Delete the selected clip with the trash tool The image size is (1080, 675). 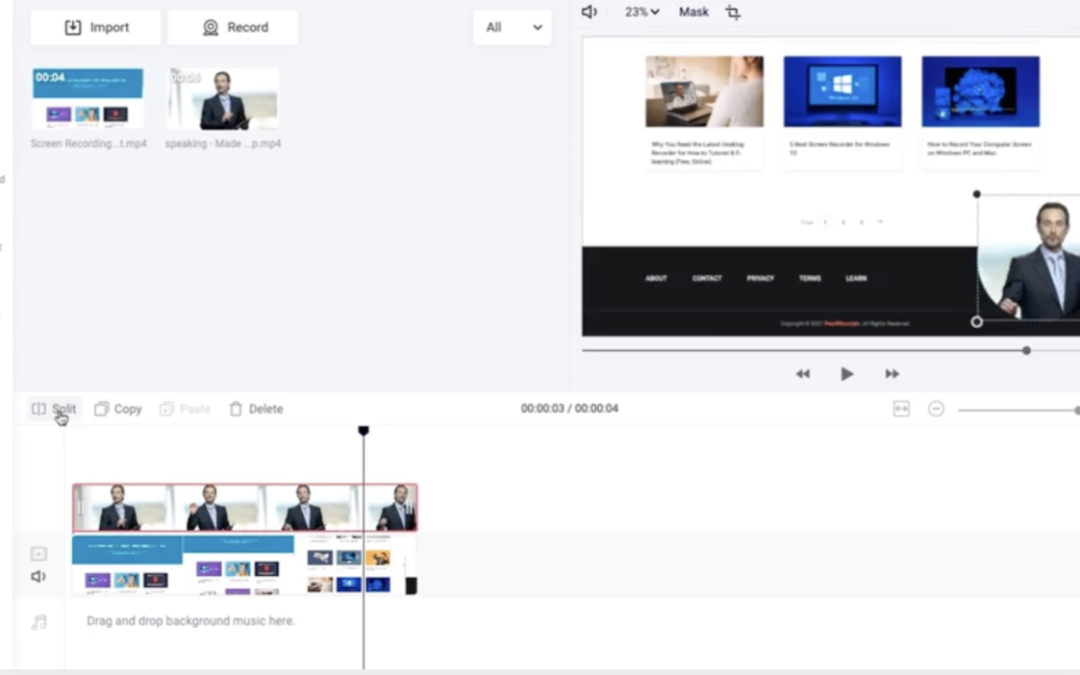tap(255, 408)
